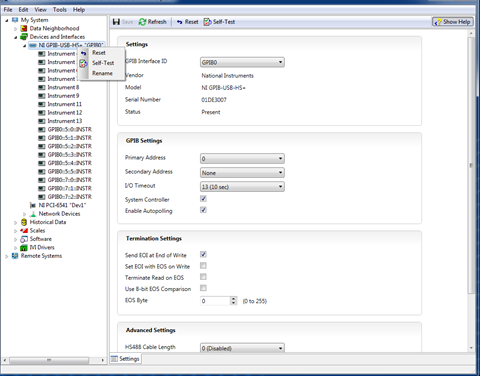
Task: Click the NI PCI-6541 Dev1 icon
Action: tap(33, 205)
